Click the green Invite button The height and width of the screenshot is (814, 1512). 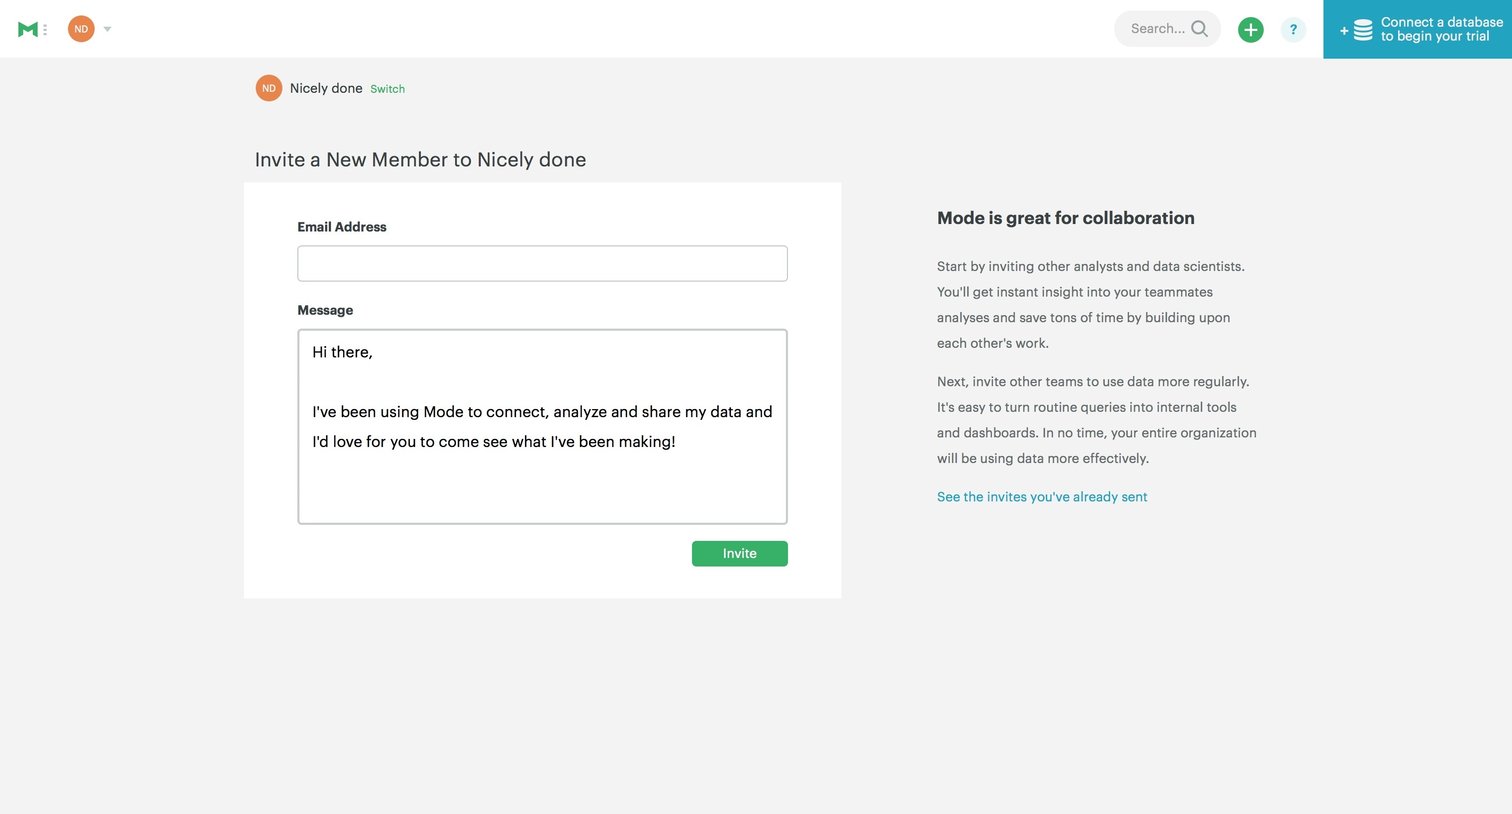[739, 553]
